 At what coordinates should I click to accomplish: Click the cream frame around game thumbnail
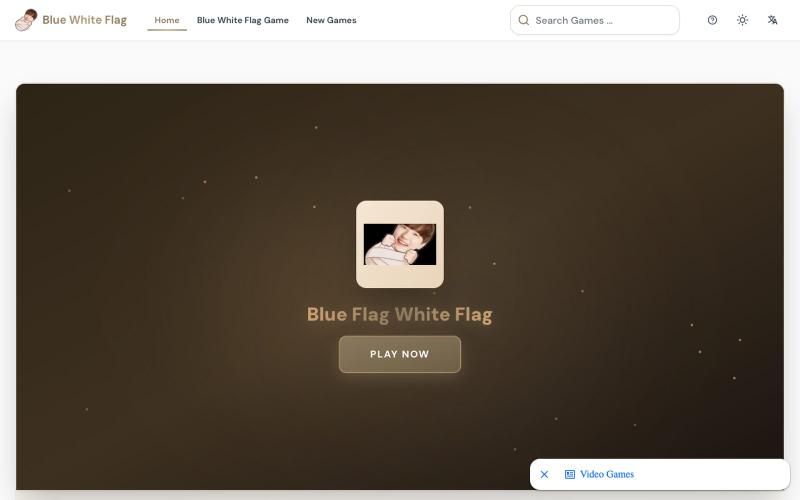point(399,277)
